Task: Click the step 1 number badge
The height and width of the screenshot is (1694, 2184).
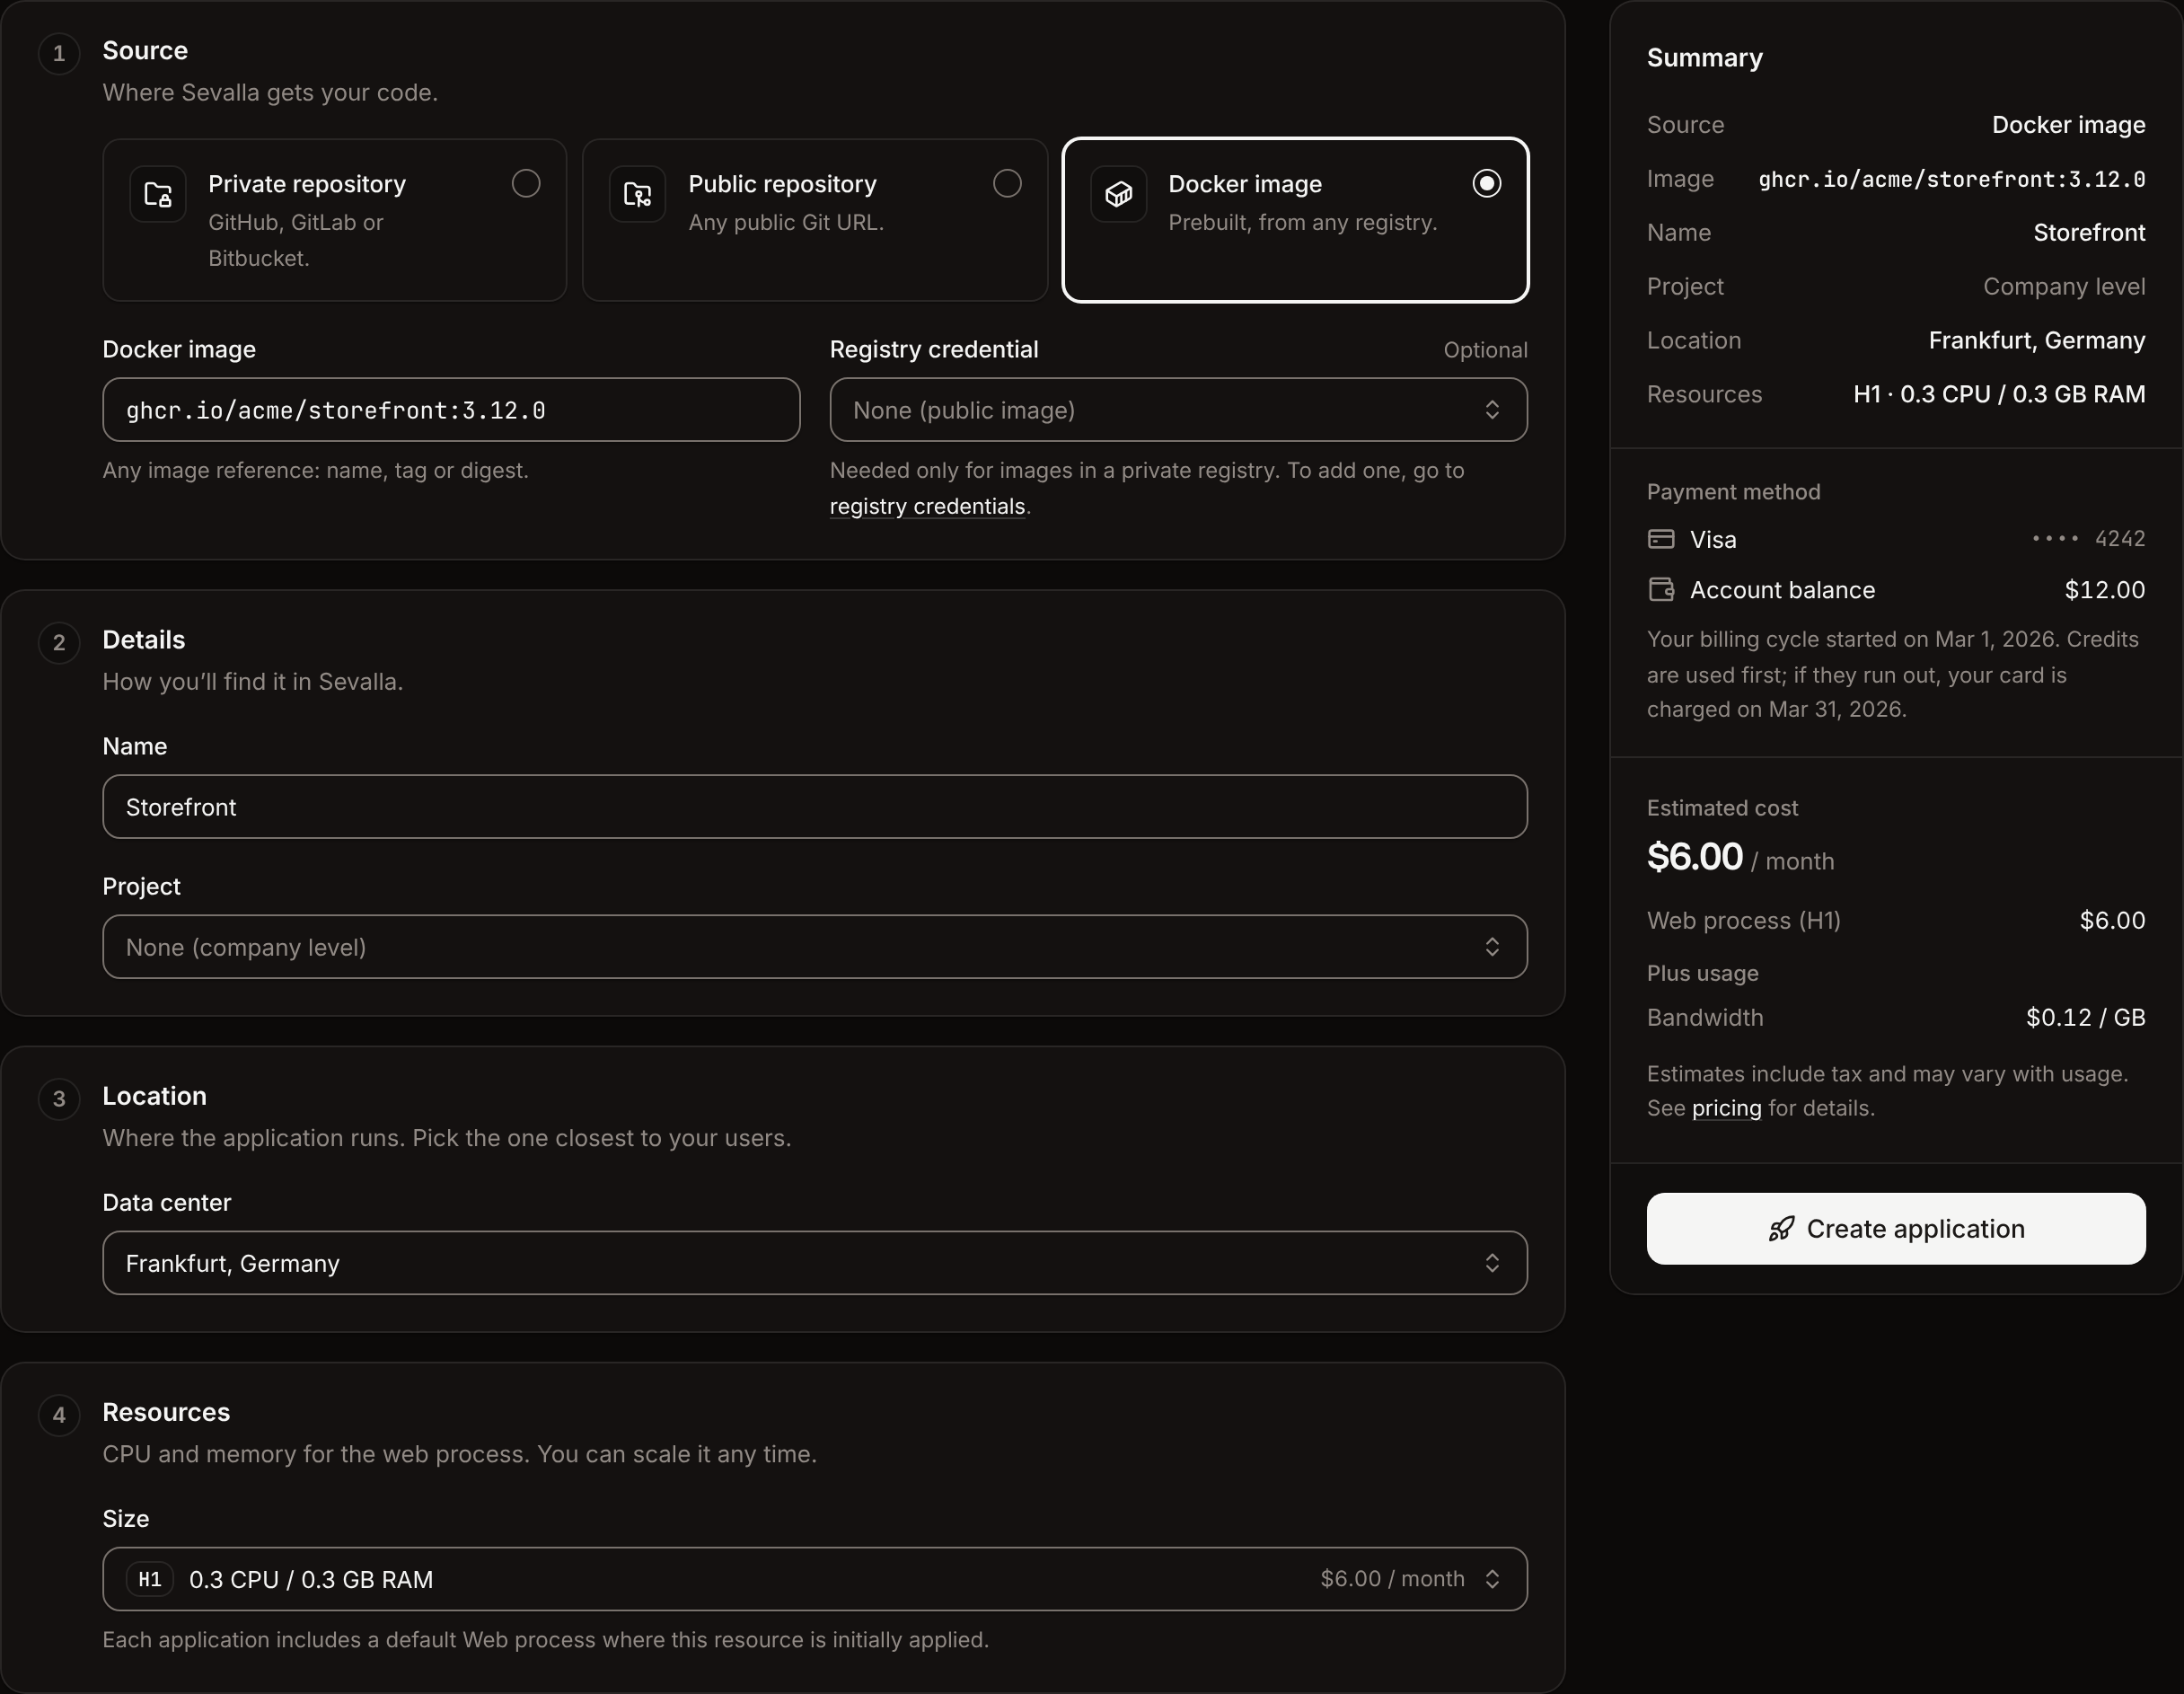Action: pos(59,53)
